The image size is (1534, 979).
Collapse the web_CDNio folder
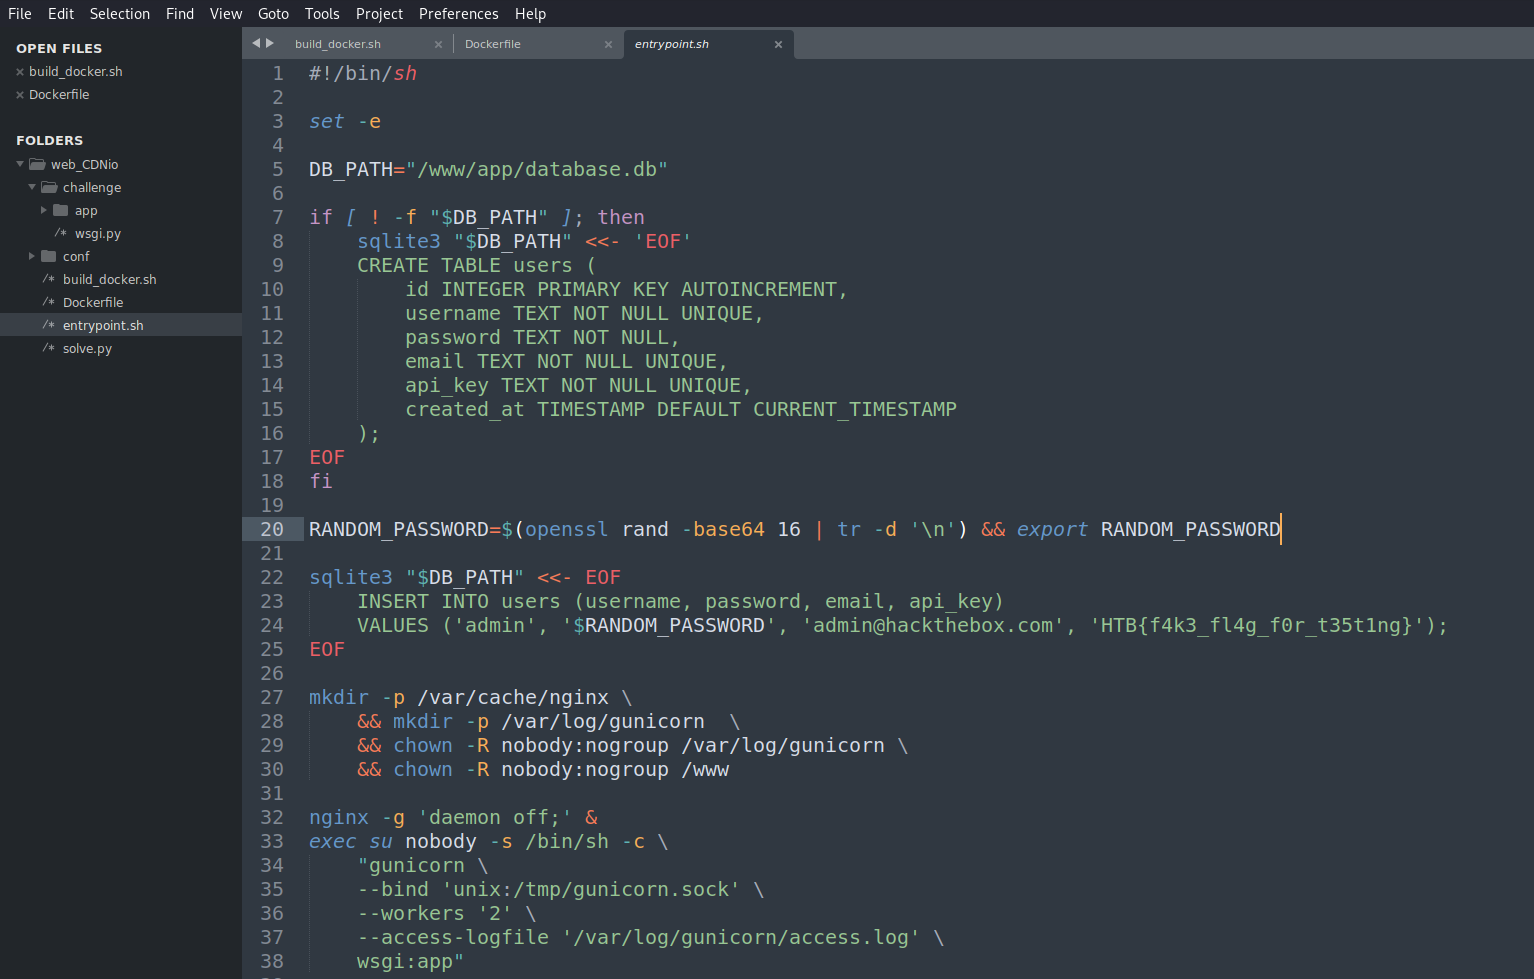(20, 165)
